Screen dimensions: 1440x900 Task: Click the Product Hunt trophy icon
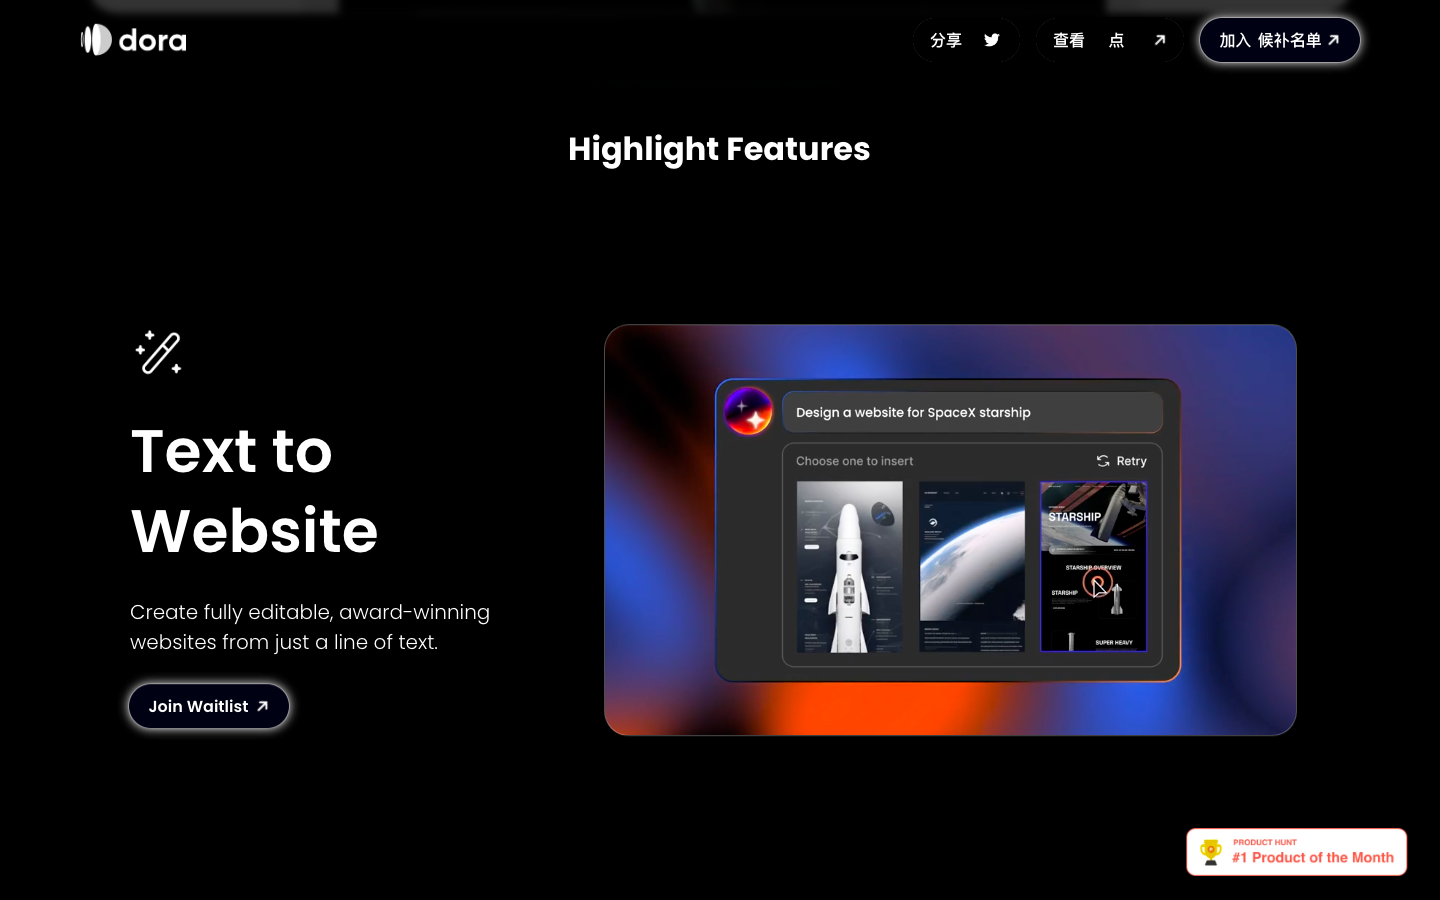coord(1211,852)
